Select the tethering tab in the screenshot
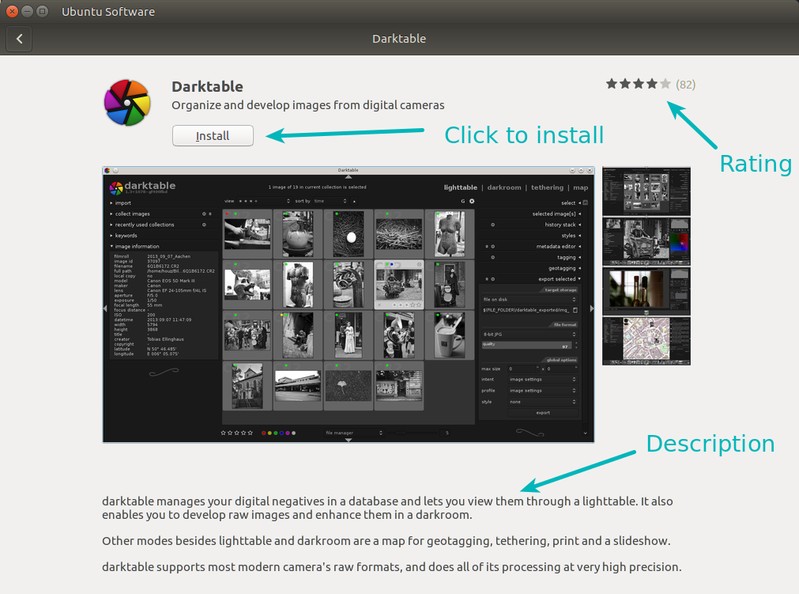Viewport: 799px width, 594px height. (x=547, y=187)
